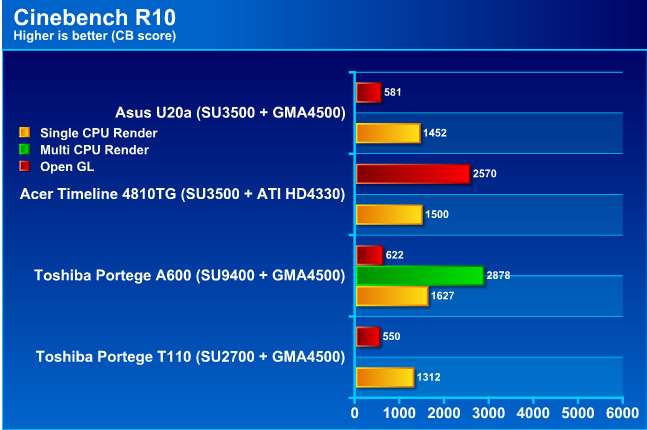Select the 'Multi CPU Render' legend label
Image resolution: width=647 pixels, height=430 pixels.
tap(94, 150)
